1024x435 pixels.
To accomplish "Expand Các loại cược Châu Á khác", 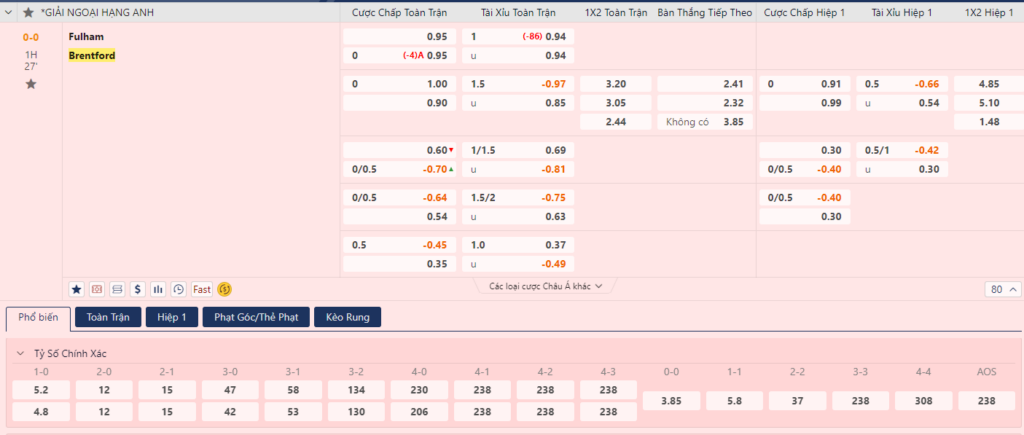I will tap(545, 286).
